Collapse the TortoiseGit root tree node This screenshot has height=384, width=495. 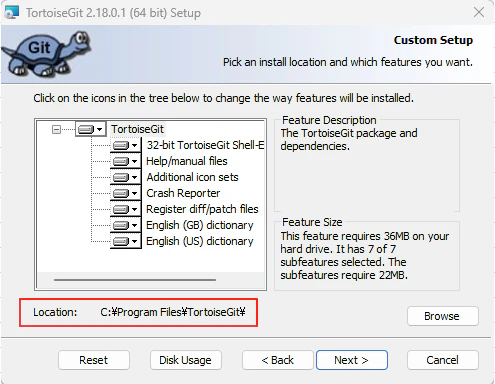click(x=57, y=129)
